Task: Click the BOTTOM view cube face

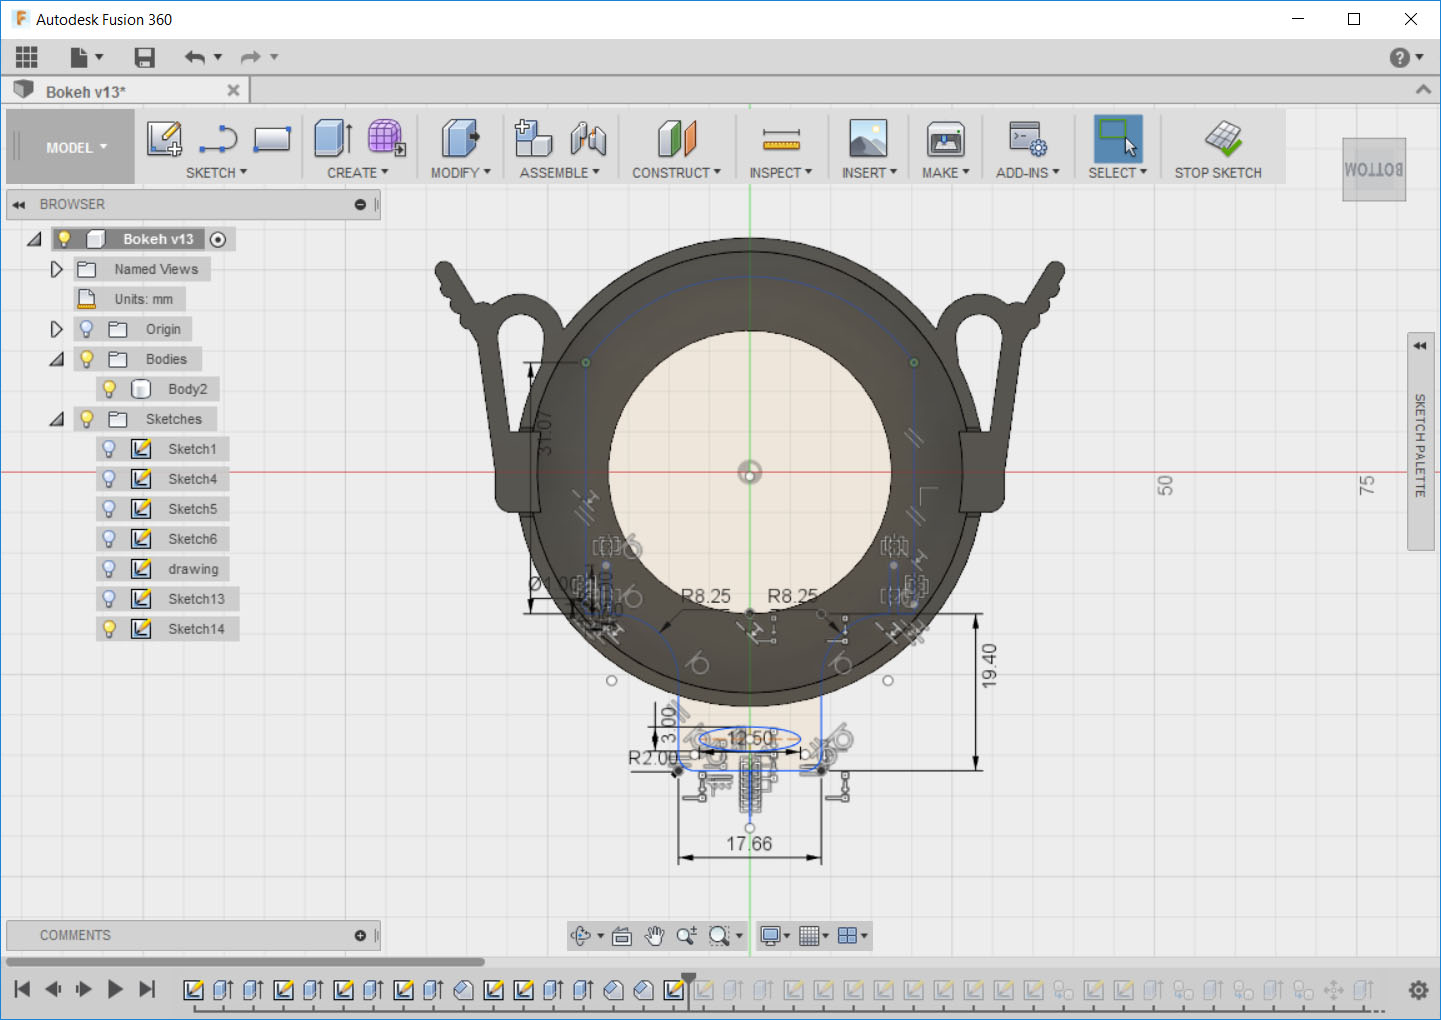Action: pyautogui.click(x=1373, y=170)
